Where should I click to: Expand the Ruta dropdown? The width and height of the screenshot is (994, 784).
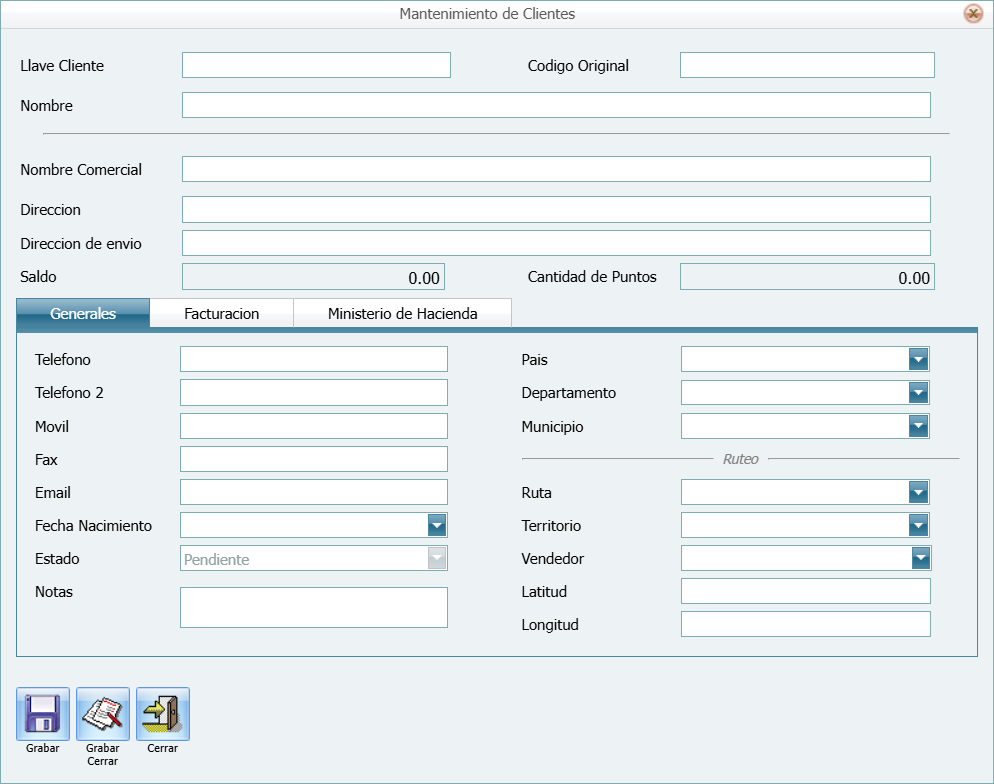click(919, 493)
